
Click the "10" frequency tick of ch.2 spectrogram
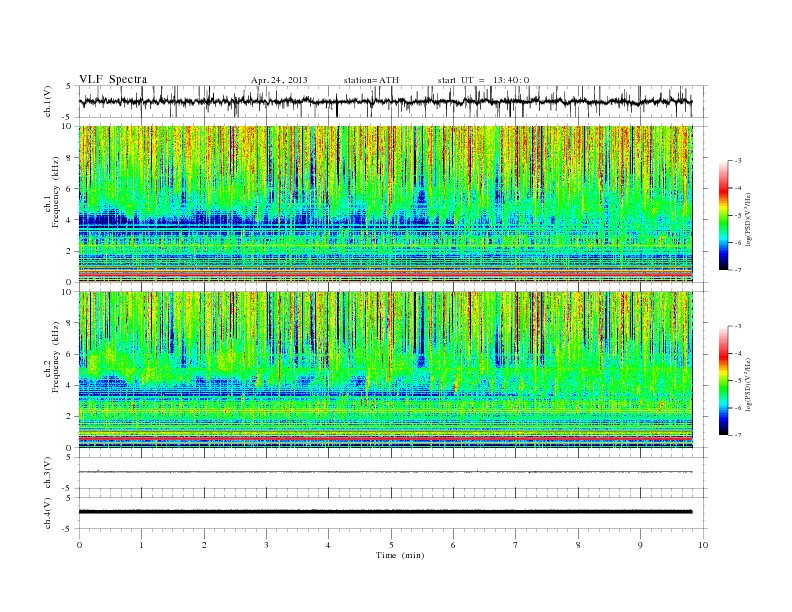coord(68,292)
